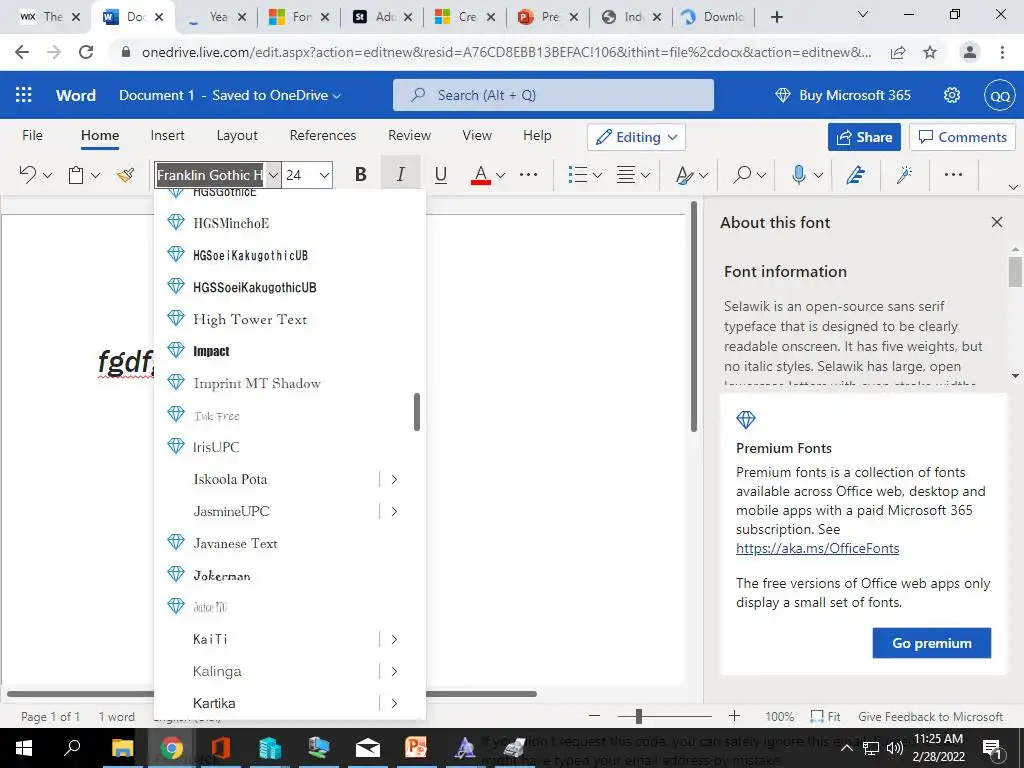Open the File menu

(32, 135)
